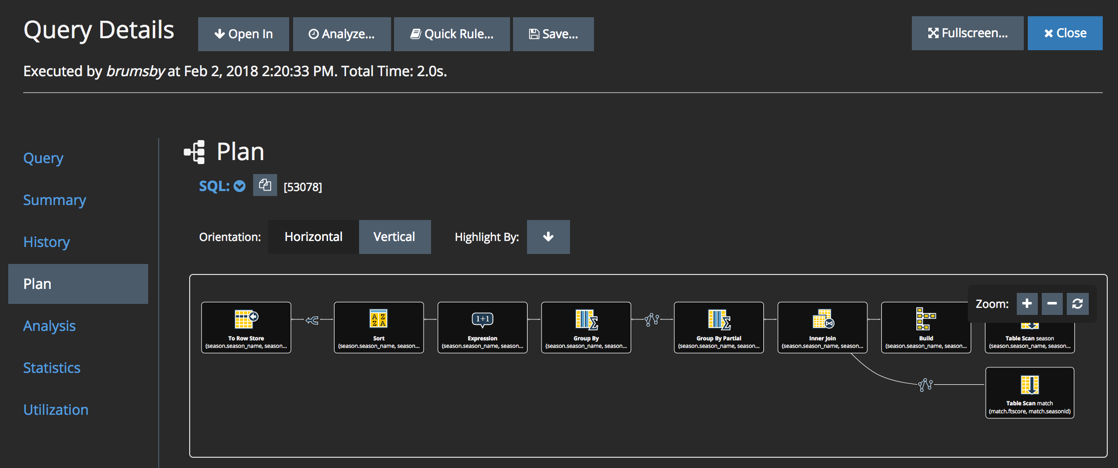Select the Sort node in plan
Viewport: 1118px width, 468px height.
tap(378, 327)
